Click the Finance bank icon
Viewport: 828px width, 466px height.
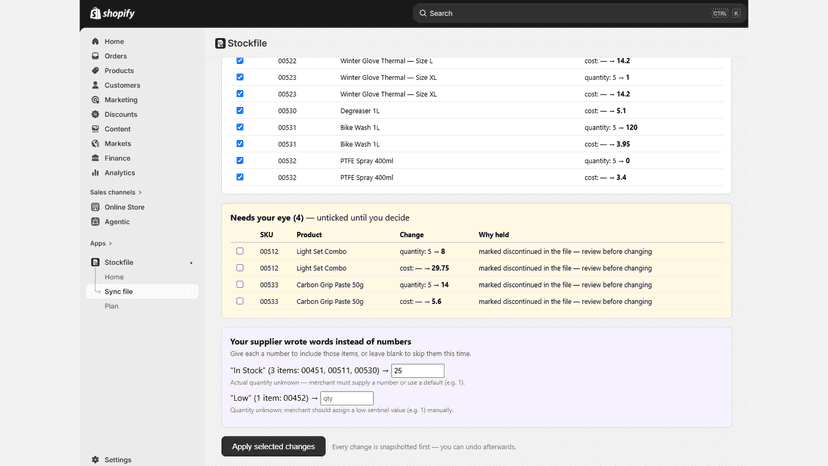(95, 158)
